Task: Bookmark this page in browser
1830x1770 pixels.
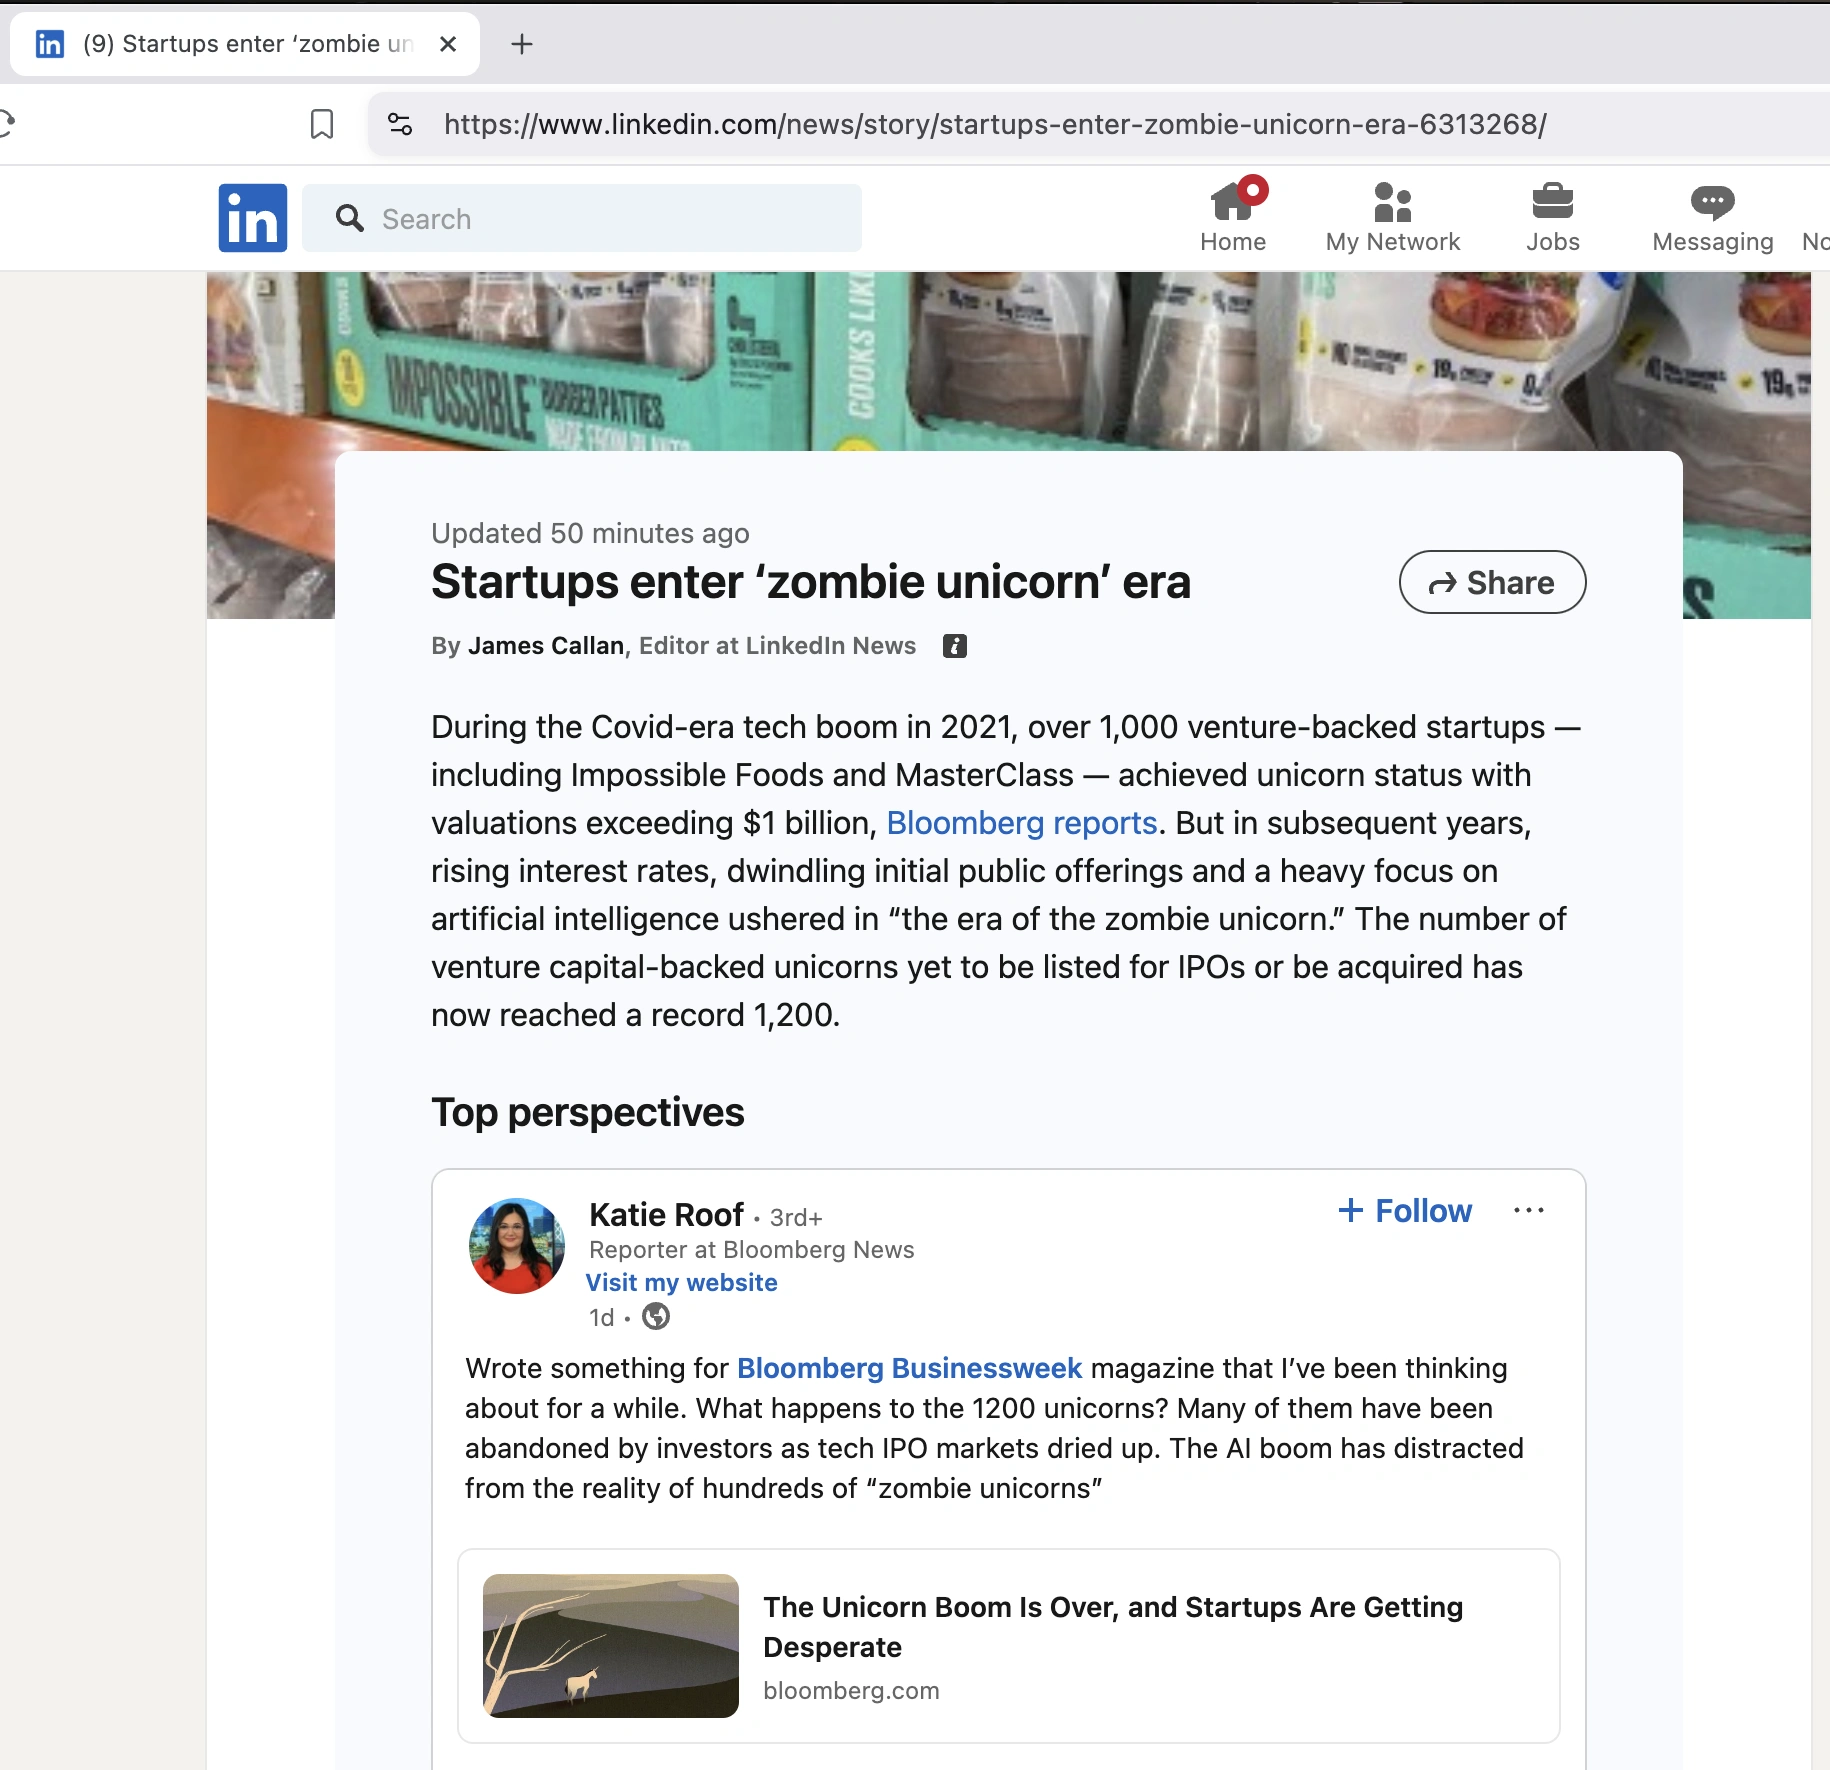Action: click(x=322, y=124)
